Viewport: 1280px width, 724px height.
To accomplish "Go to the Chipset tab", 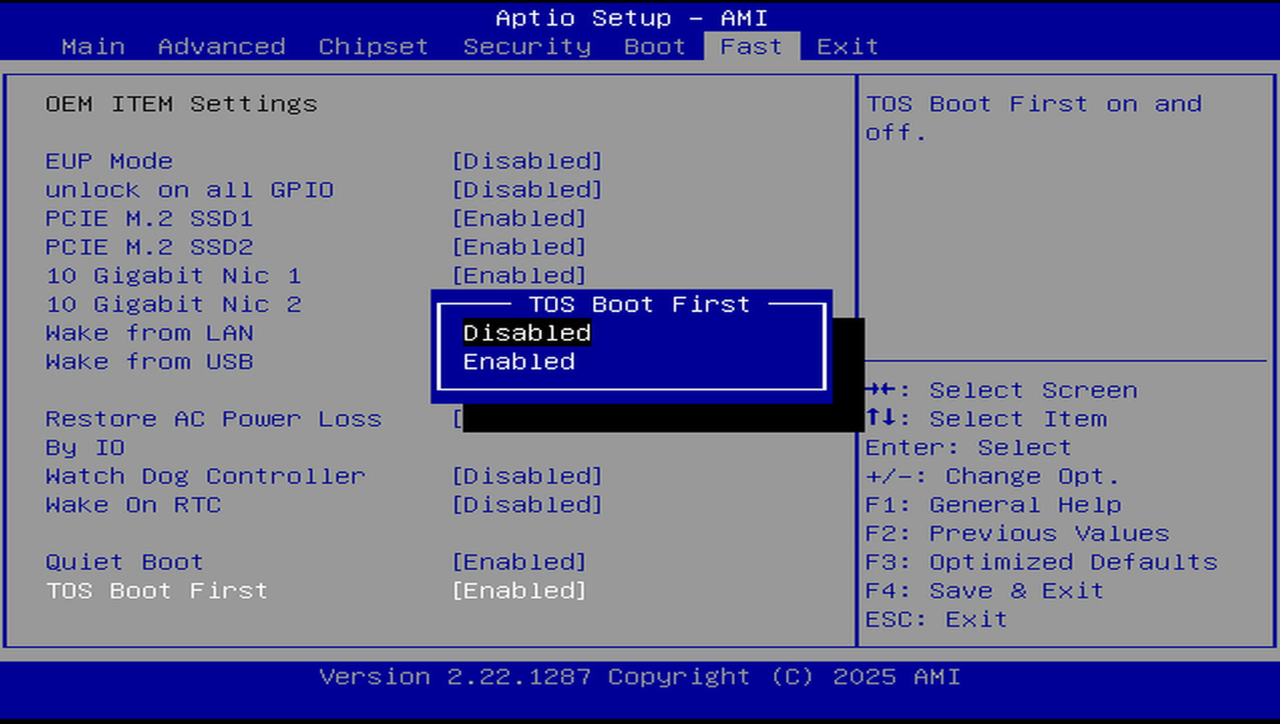I will pos(373,47).
